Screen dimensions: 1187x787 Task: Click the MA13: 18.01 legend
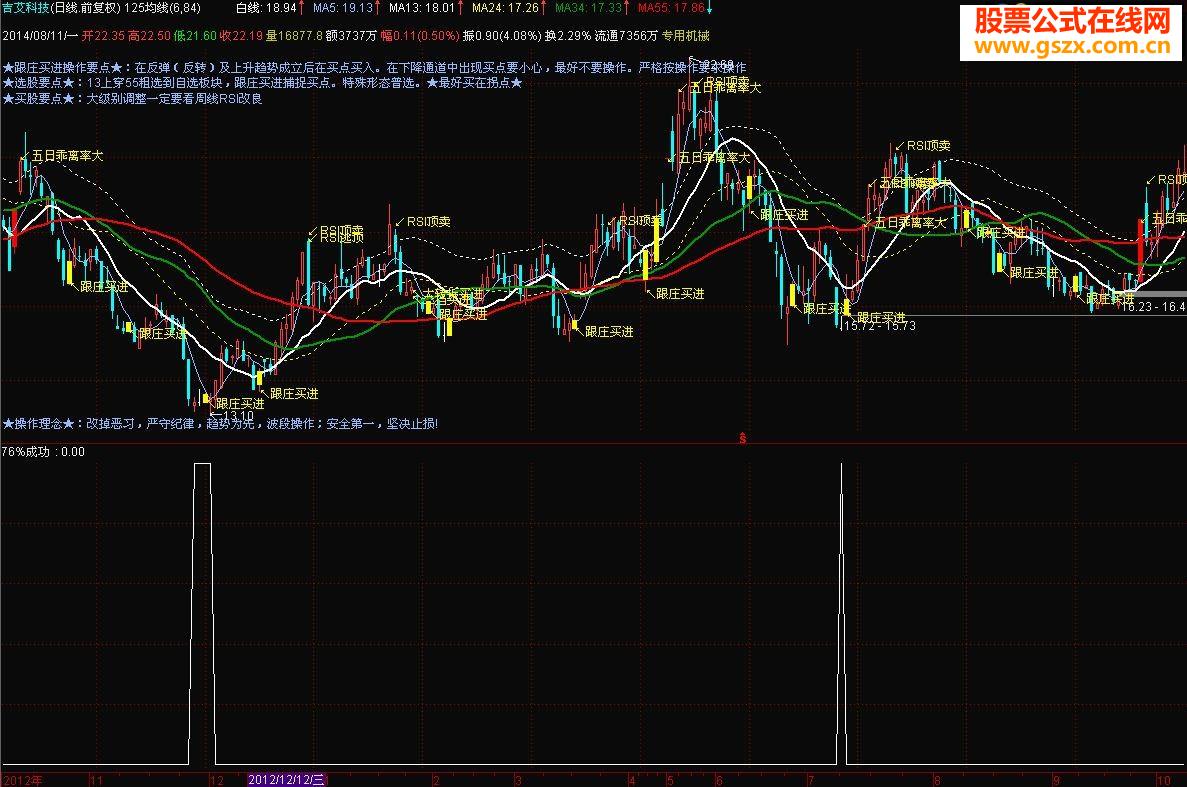point(422,8)
